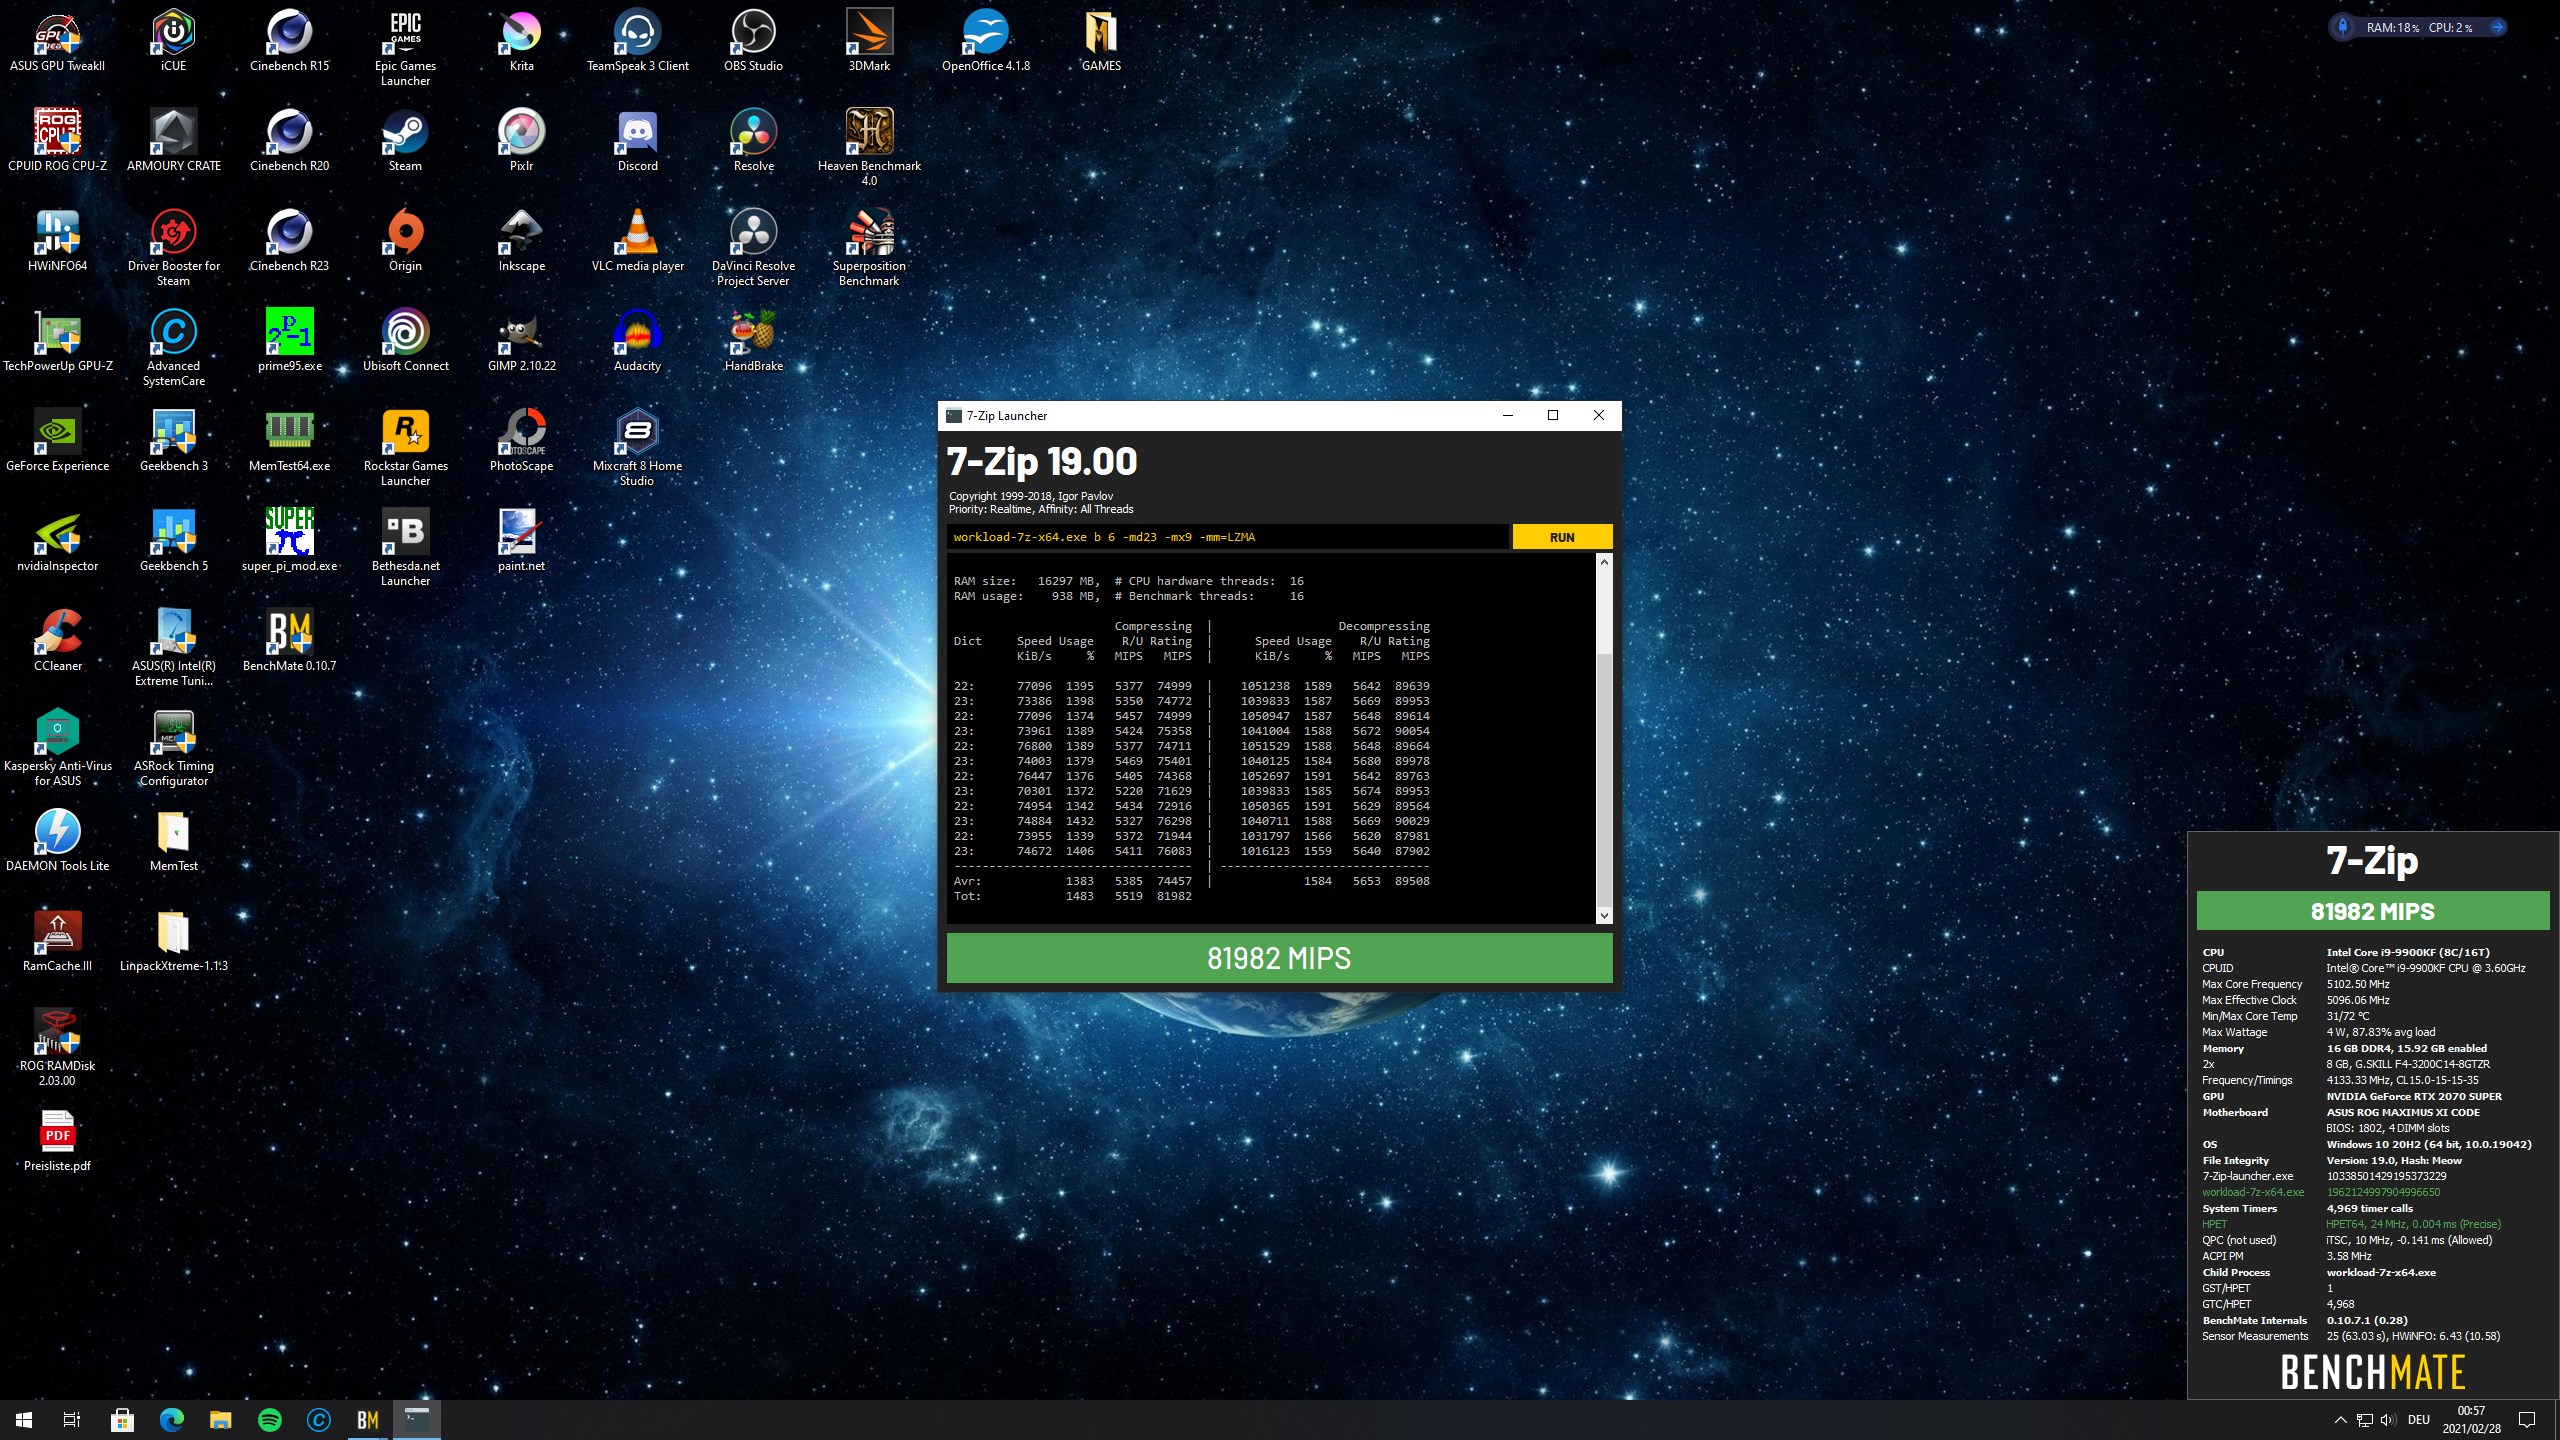Open File Explorer from taskbar
This screenshot has width=2560, height=1440.
pyautogui.click(x=221, y=1419)
